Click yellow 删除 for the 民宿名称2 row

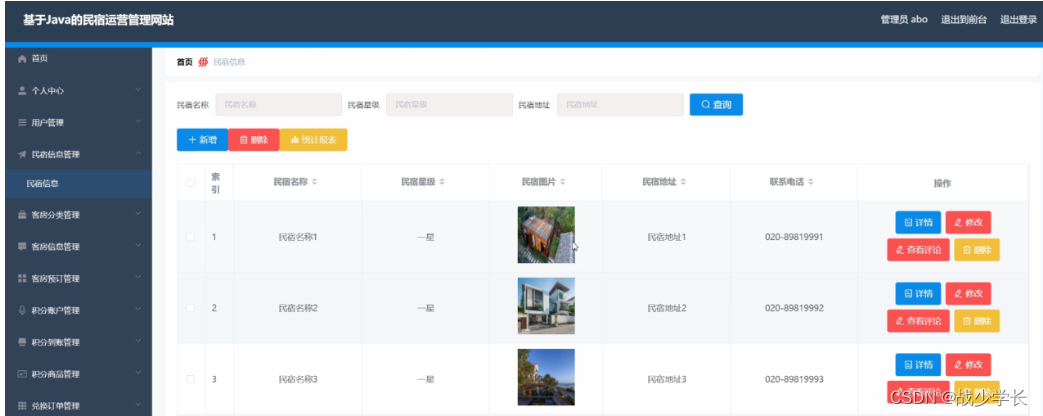976,321
